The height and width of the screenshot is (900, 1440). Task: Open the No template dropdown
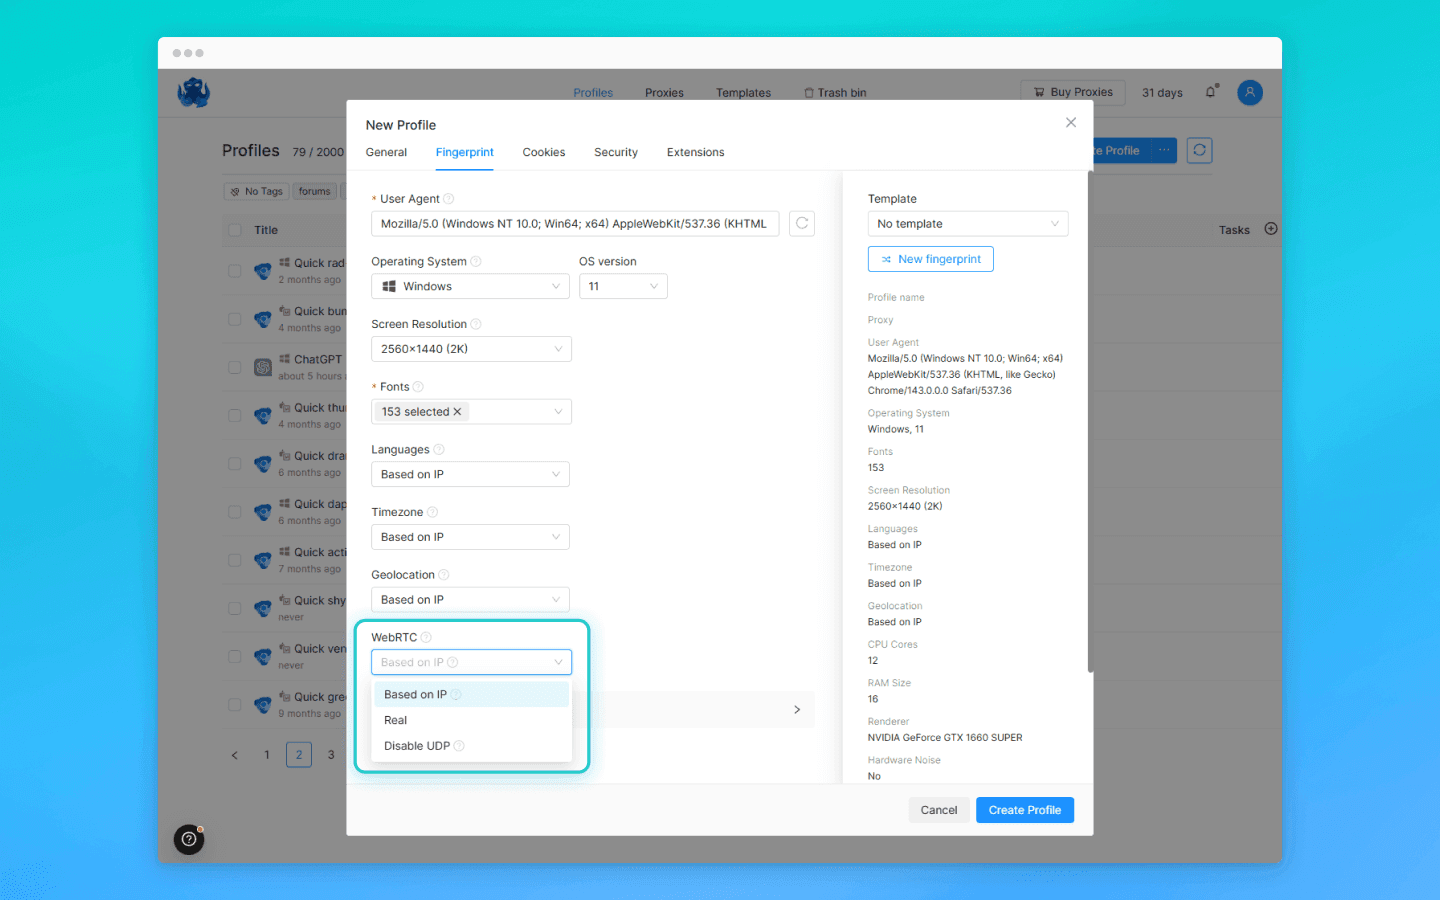click(x=967, y=223)
